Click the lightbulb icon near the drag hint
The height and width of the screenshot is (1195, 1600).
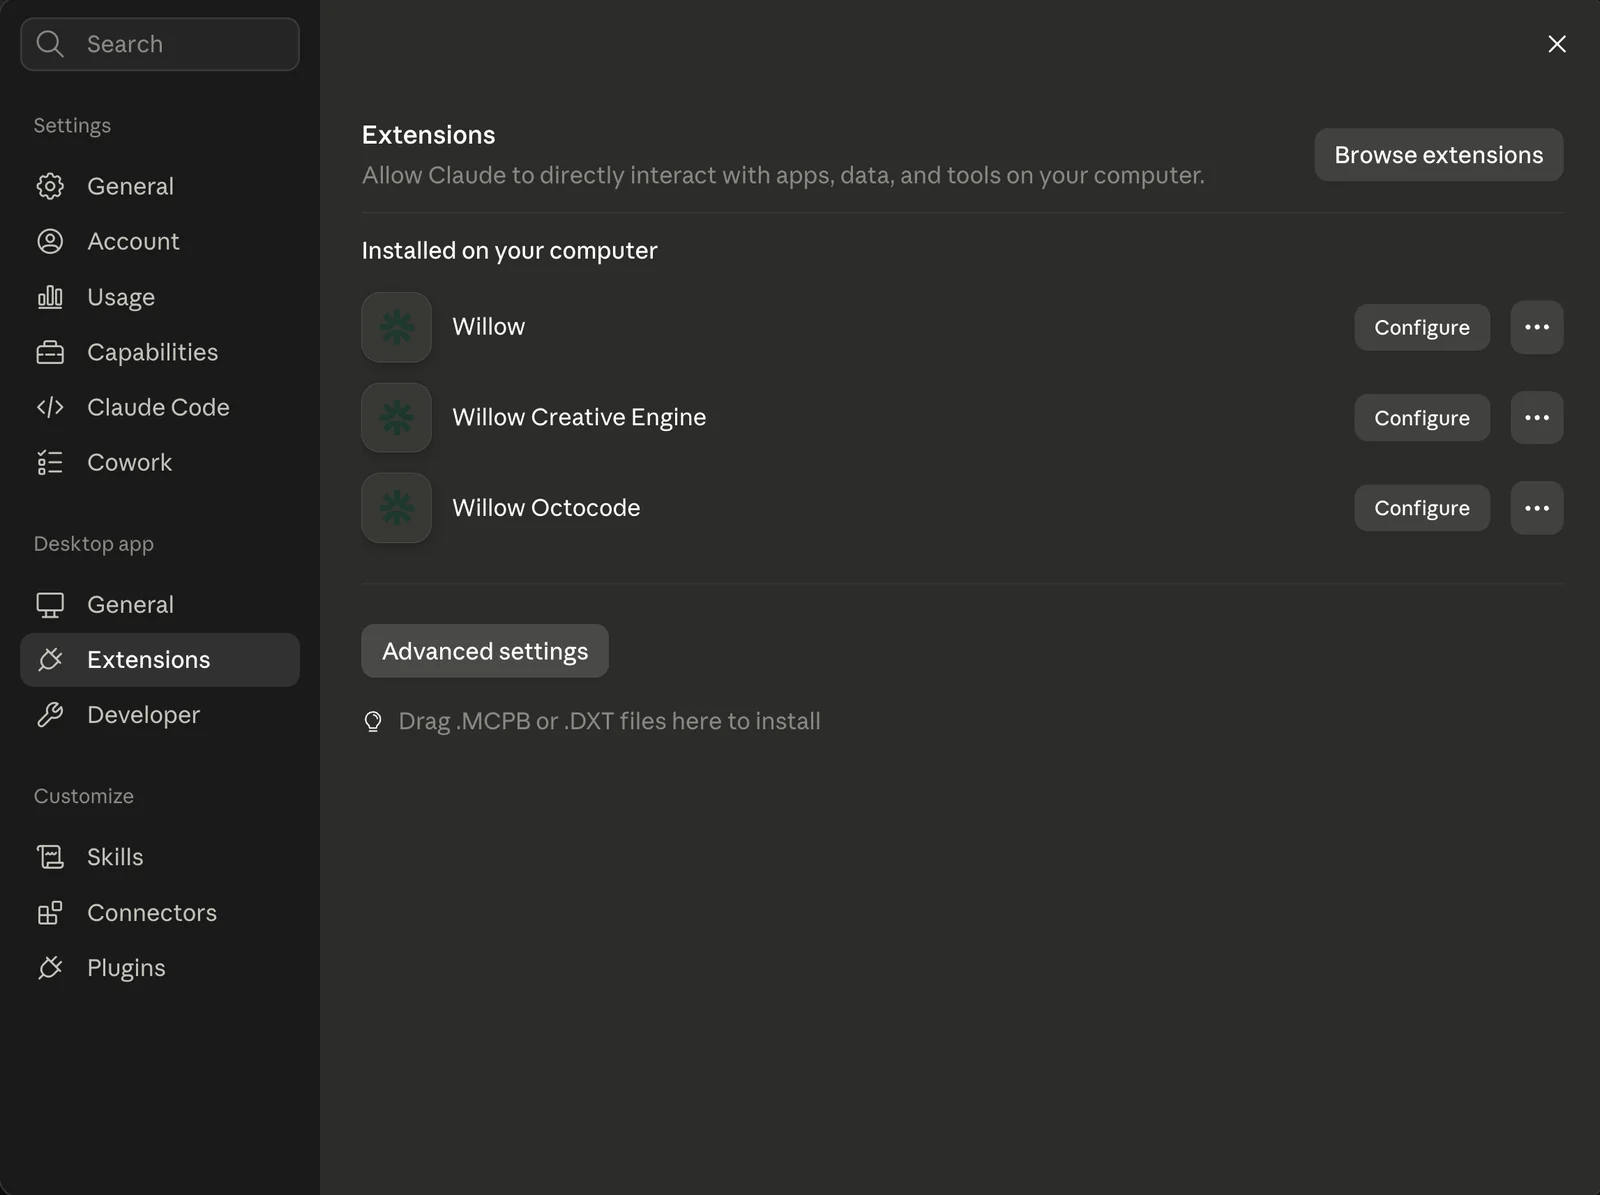click(373, 721)
